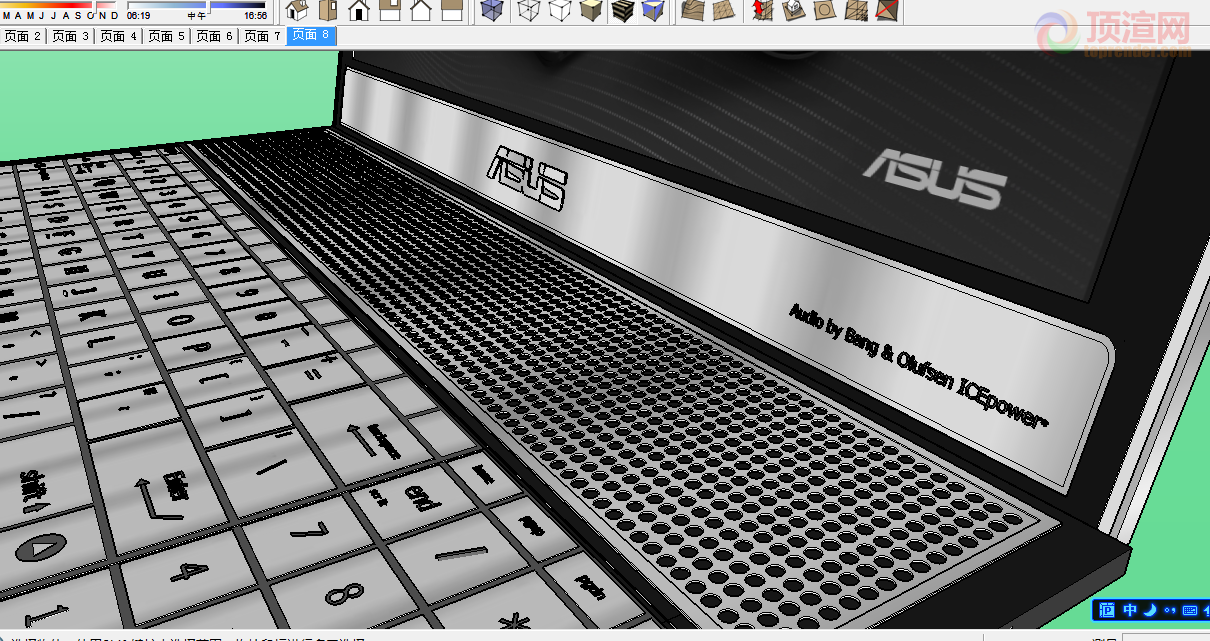The image size is (1210, 641).
Task: Adjust the shadow time-of-day slider
Action: pos(211,5)
